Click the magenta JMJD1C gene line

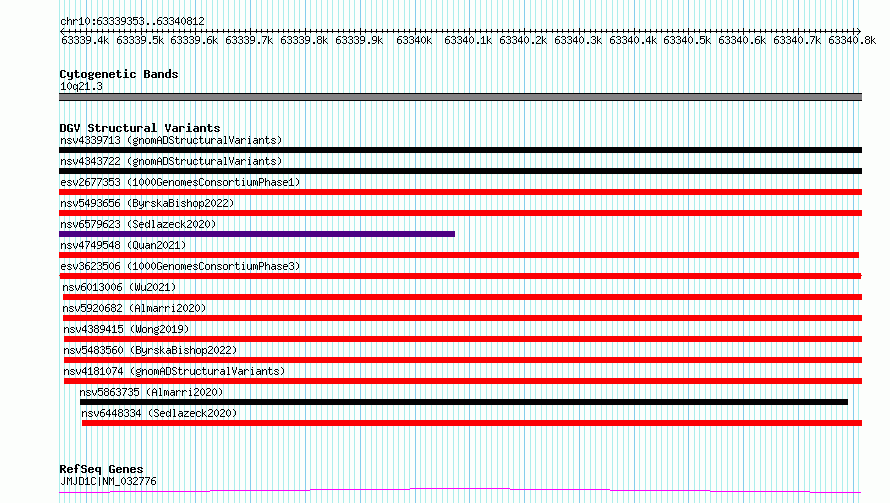coord(460,491)
